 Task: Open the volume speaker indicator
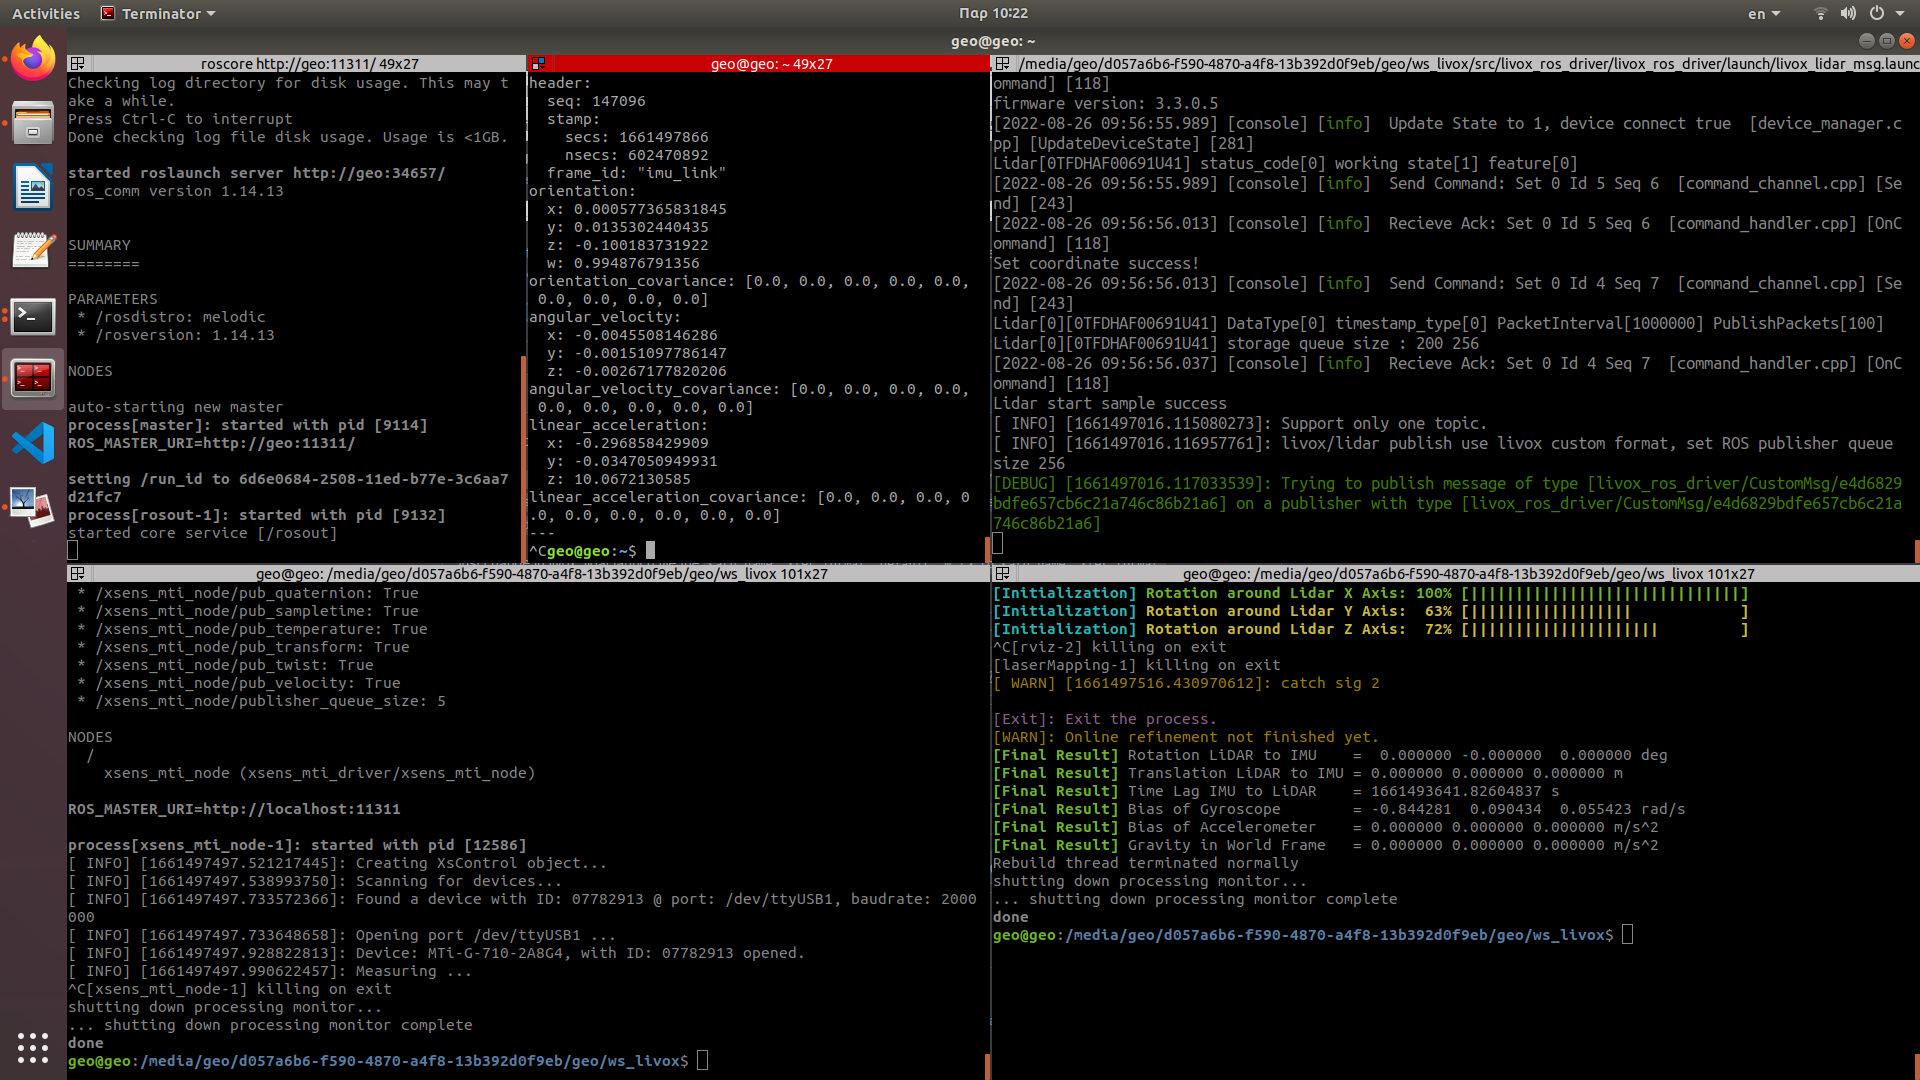tap(1848, 14)
